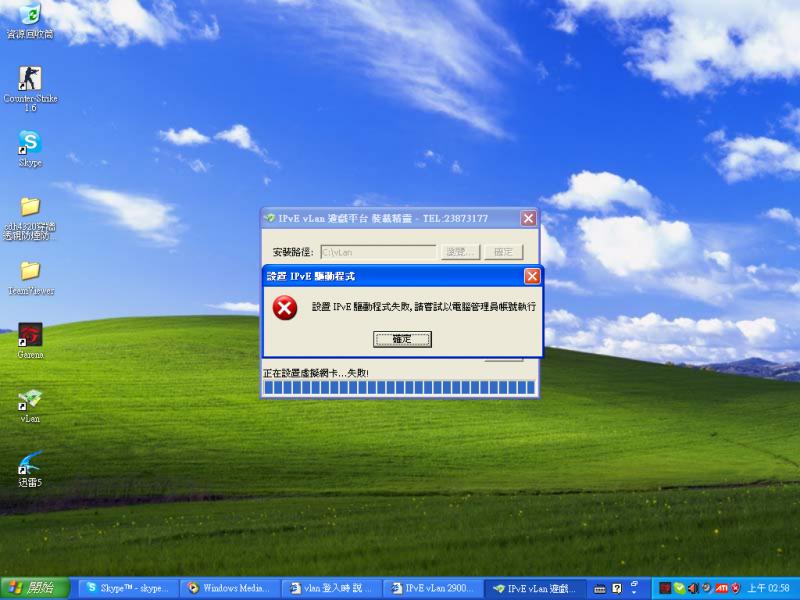Click the greyed 確定 button in installer window
800x600 pixels.
point(504,252)
